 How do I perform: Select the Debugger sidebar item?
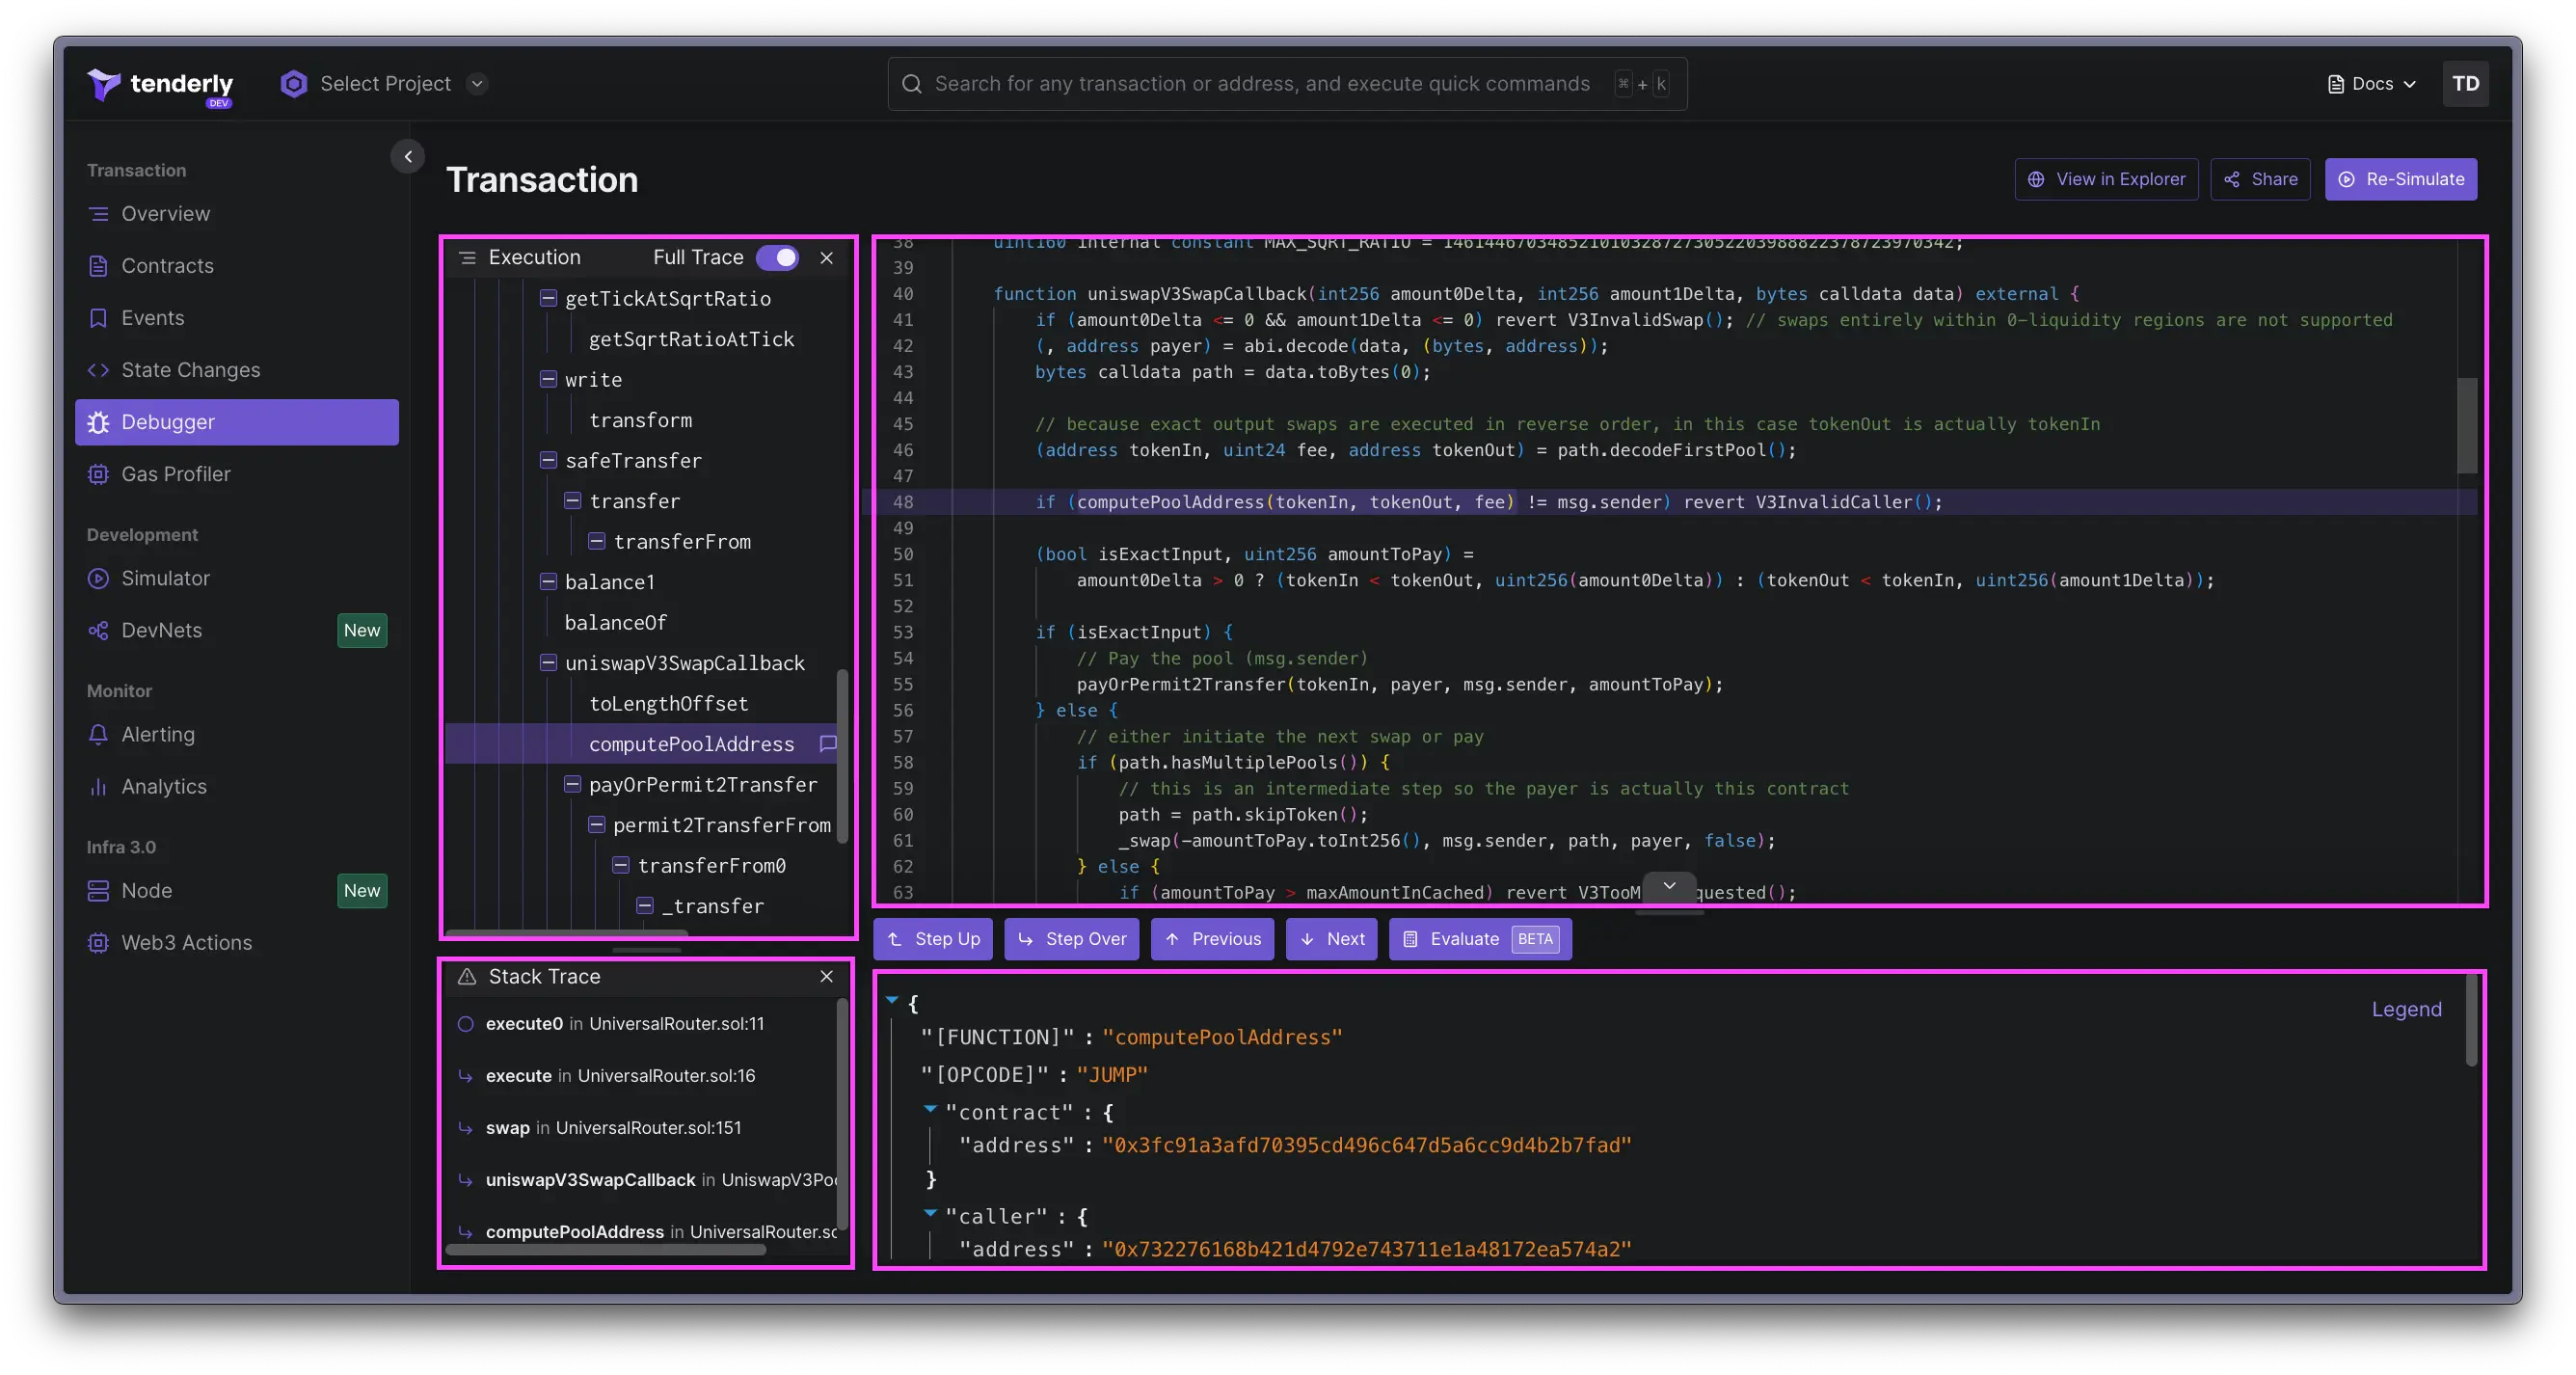[237, 422]
